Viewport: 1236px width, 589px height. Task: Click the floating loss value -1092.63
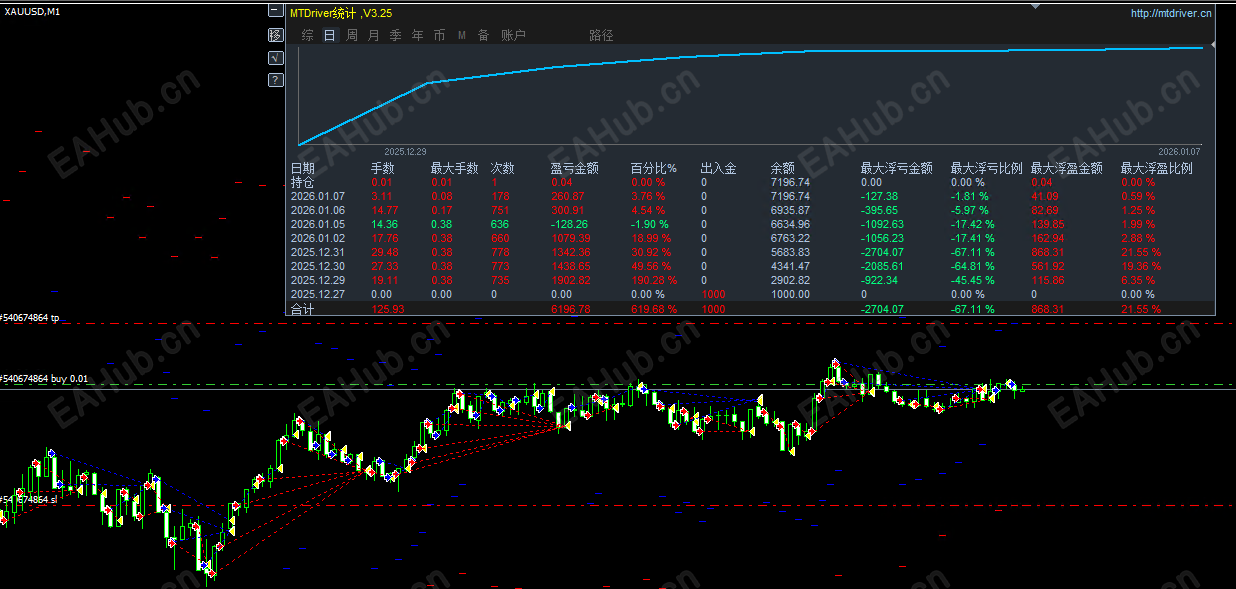click(x=883, y=225)
